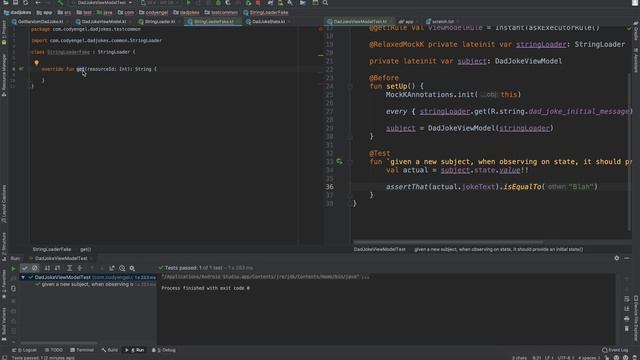
Task: Click yellow lightbulb intention icon in editor
Action: tap(36, 62)
